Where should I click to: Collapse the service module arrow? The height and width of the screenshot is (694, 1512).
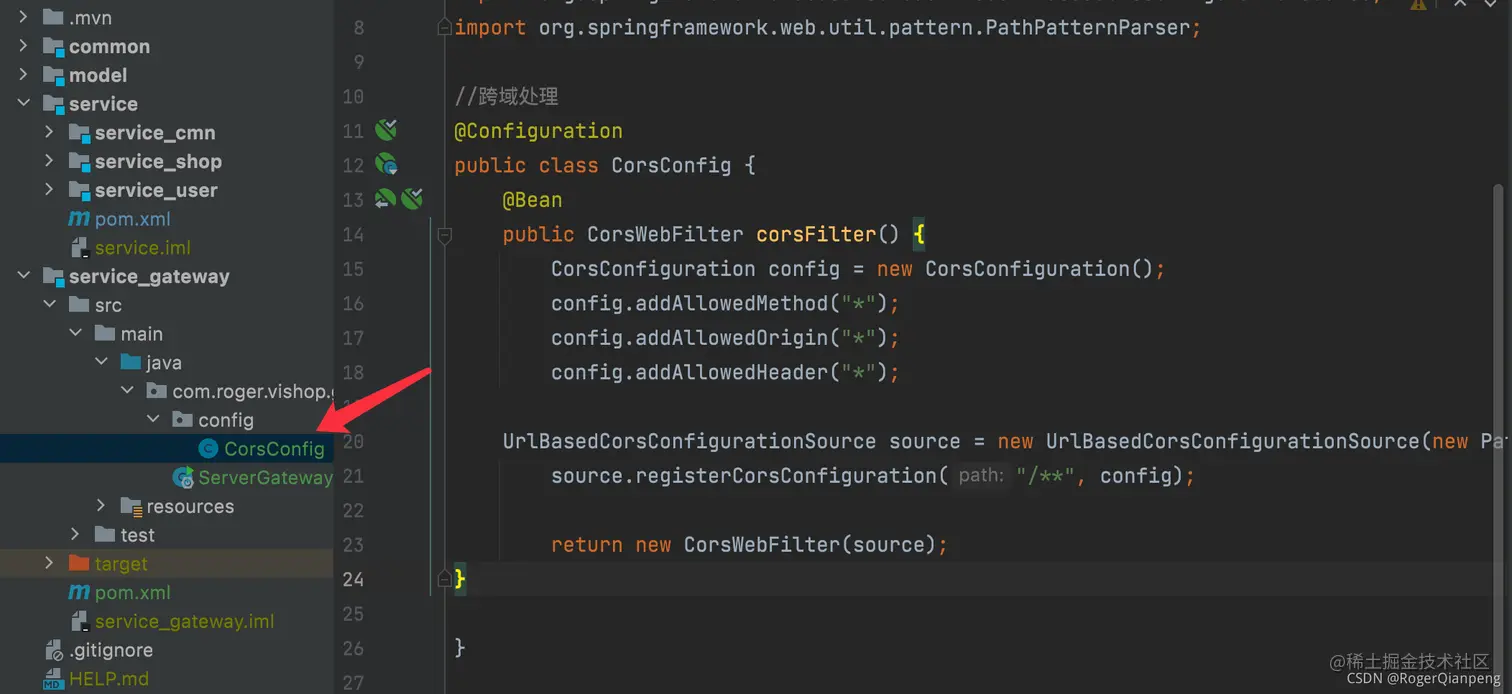tap(24, 103)
